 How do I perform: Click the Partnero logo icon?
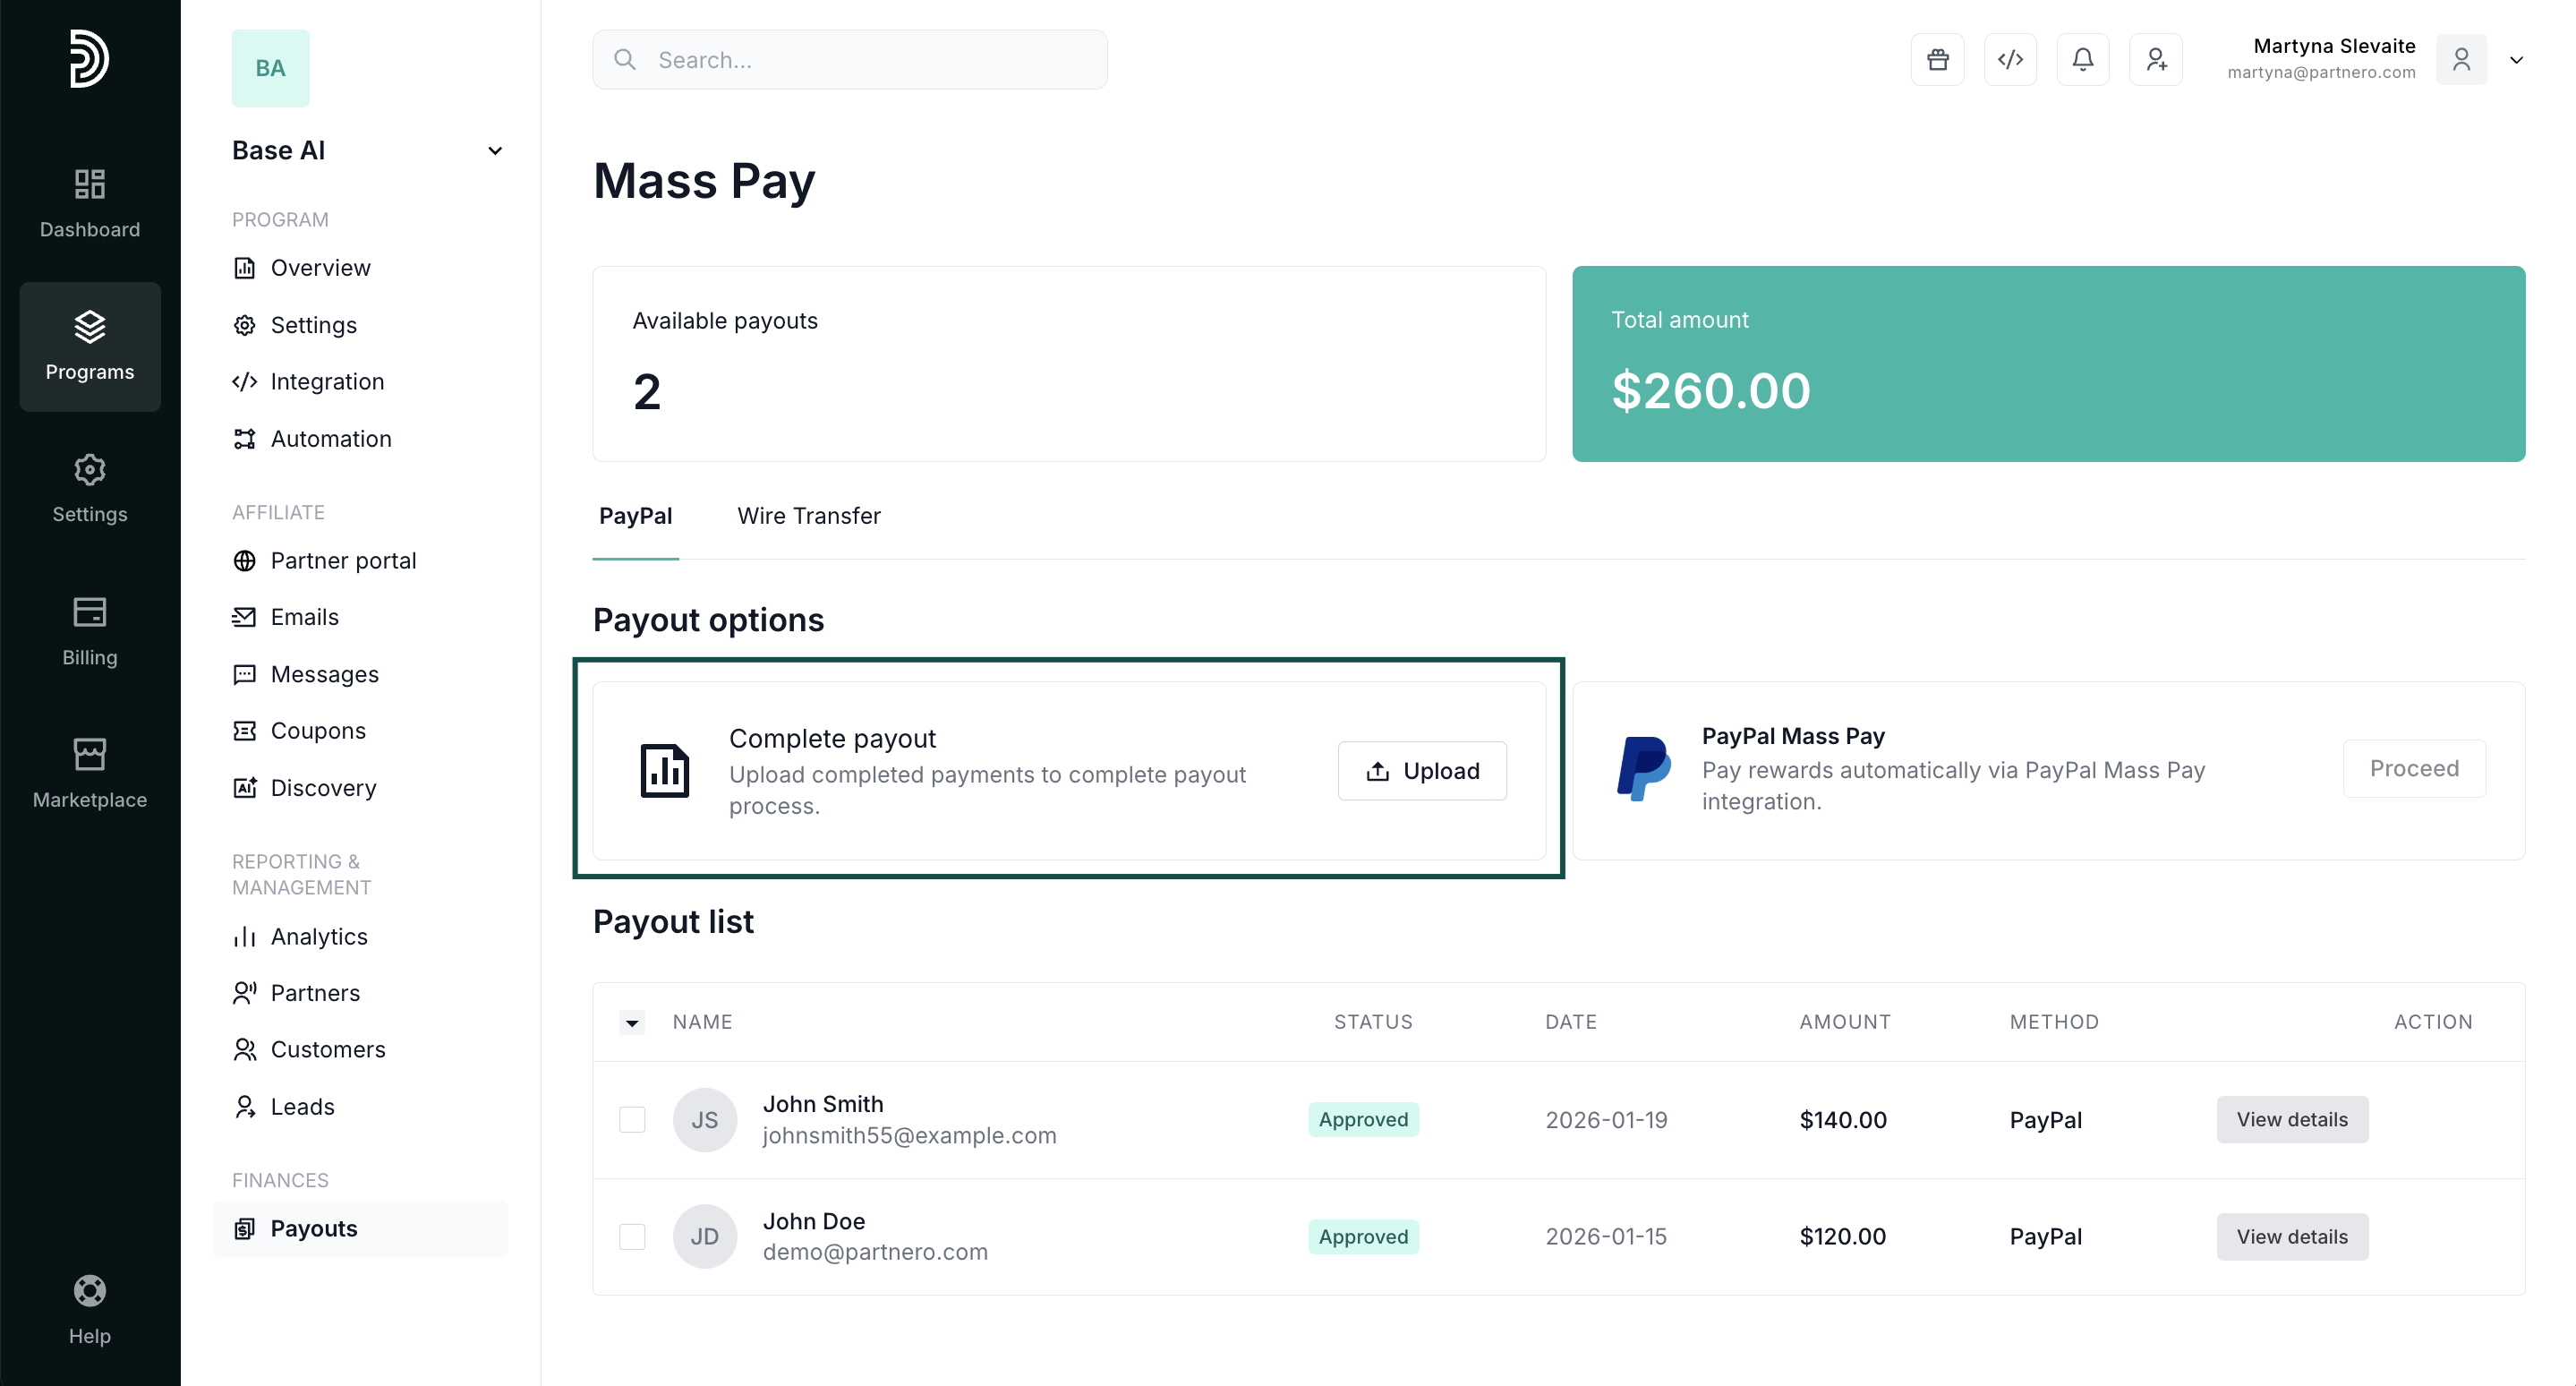pyautogui.click(x=89, y=59)
